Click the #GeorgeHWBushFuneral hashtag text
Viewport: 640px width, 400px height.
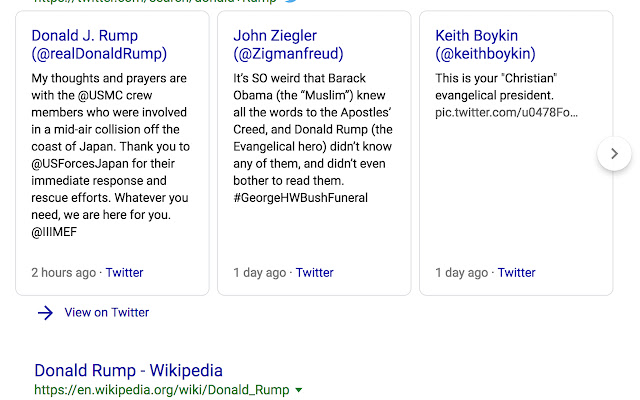(x=300, y=198)
